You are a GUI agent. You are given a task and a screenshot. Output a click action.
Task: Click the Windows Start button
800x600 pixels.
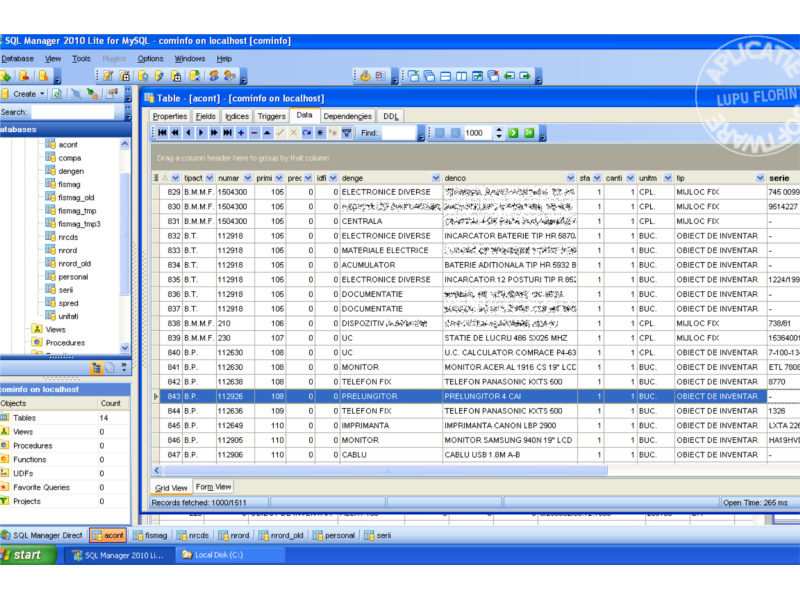point(27,555)
